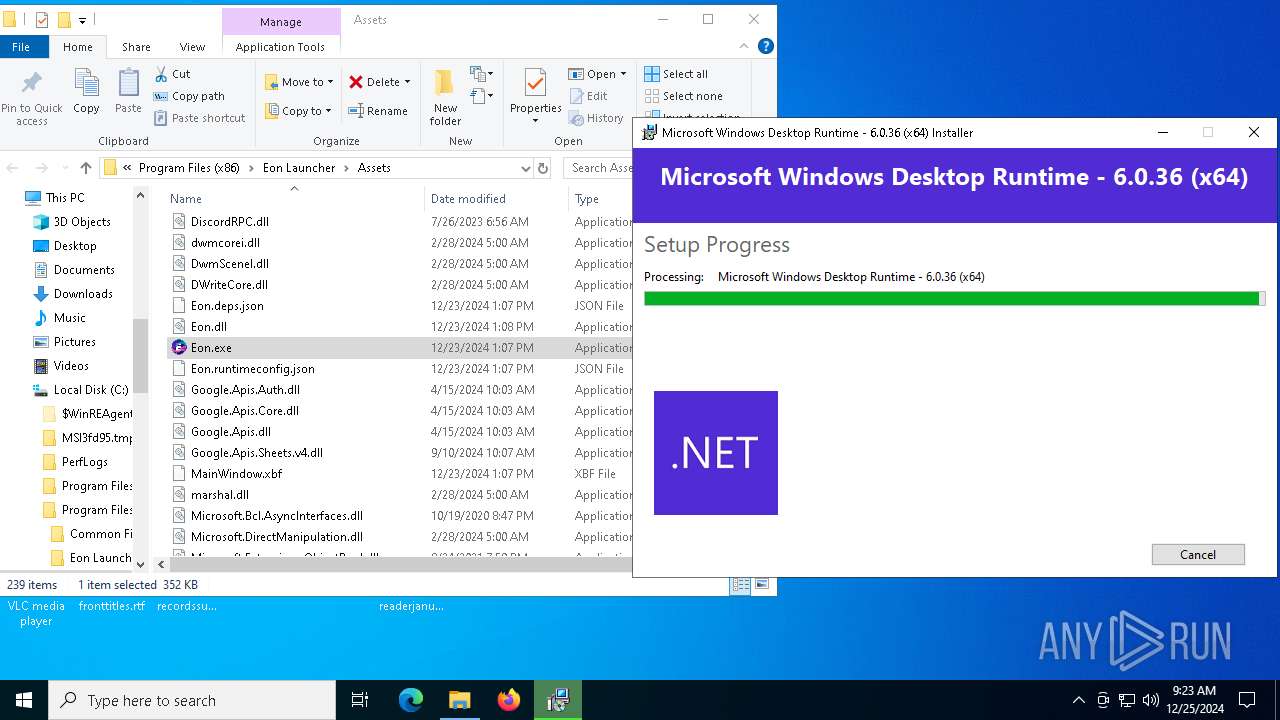This screenshot has width=1280, height=720.
Task: Click the Help question mark icon
Action: (x=766, y=46)
